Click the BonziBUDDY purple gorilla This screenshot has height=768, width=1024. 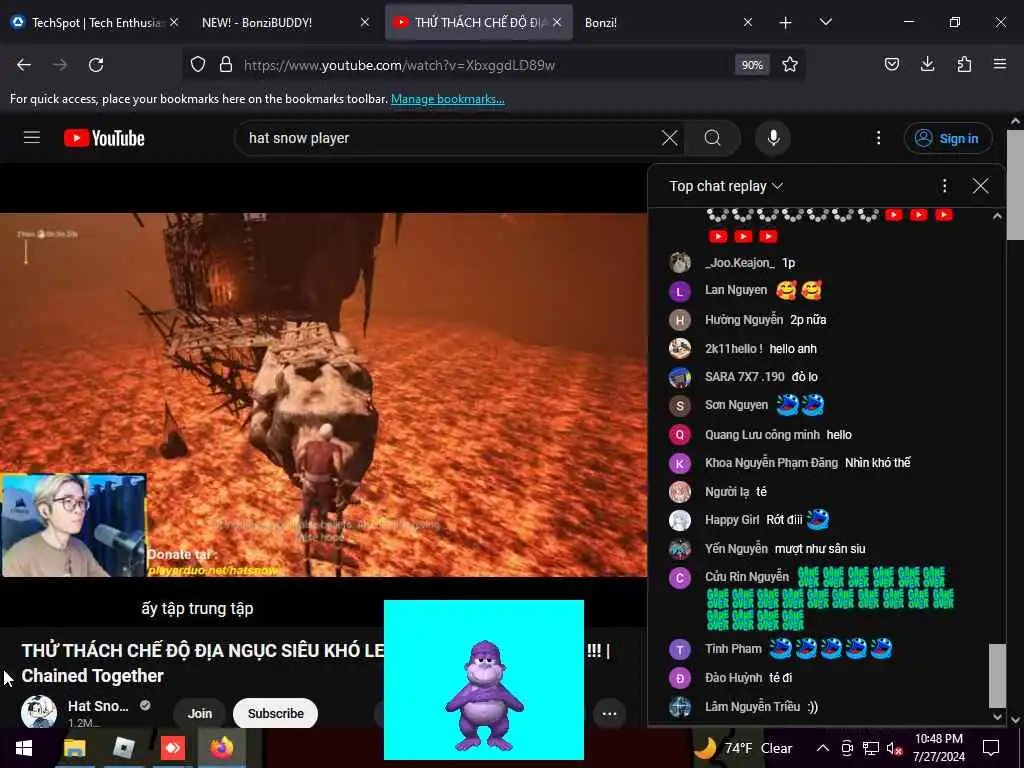click(484, 695)
